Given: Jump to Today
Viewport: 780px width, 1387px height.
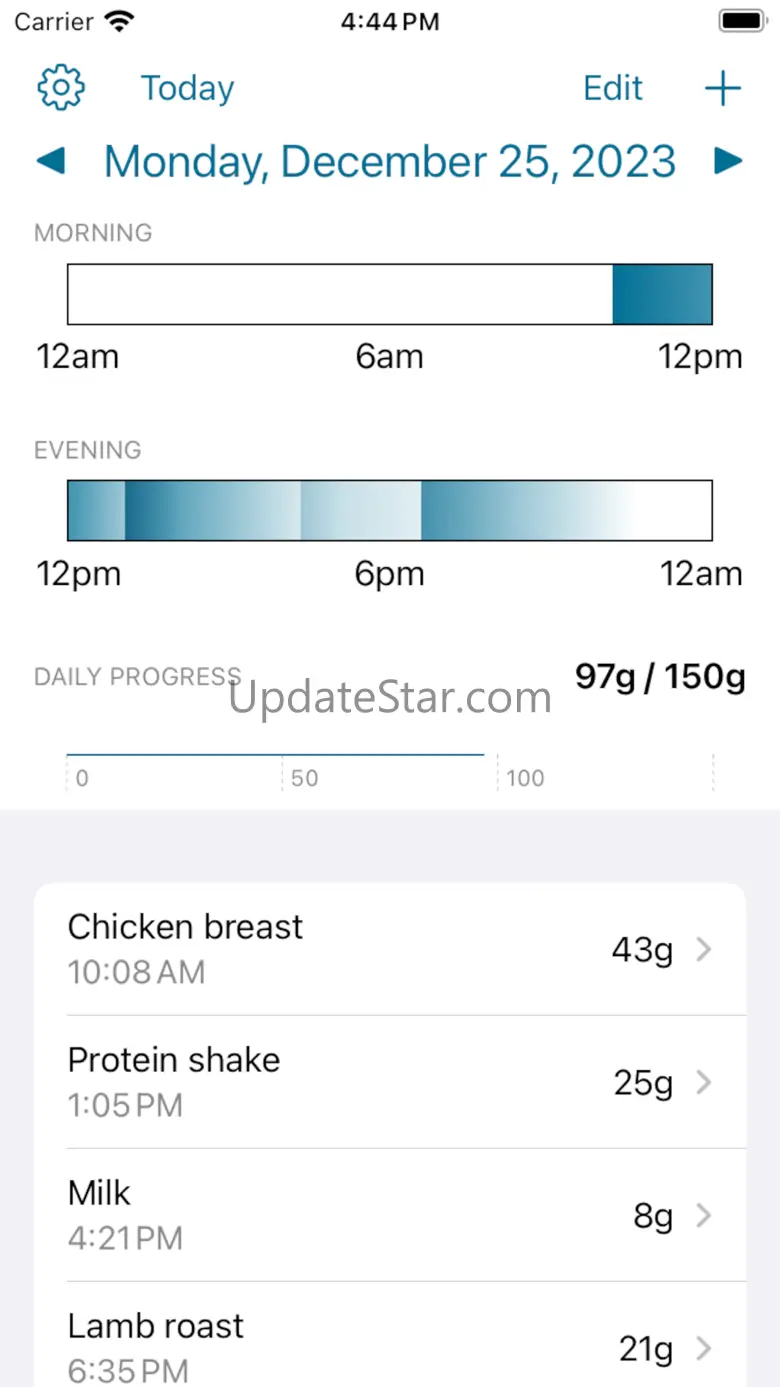Looking at the screenshot, I should coord(187,88).
